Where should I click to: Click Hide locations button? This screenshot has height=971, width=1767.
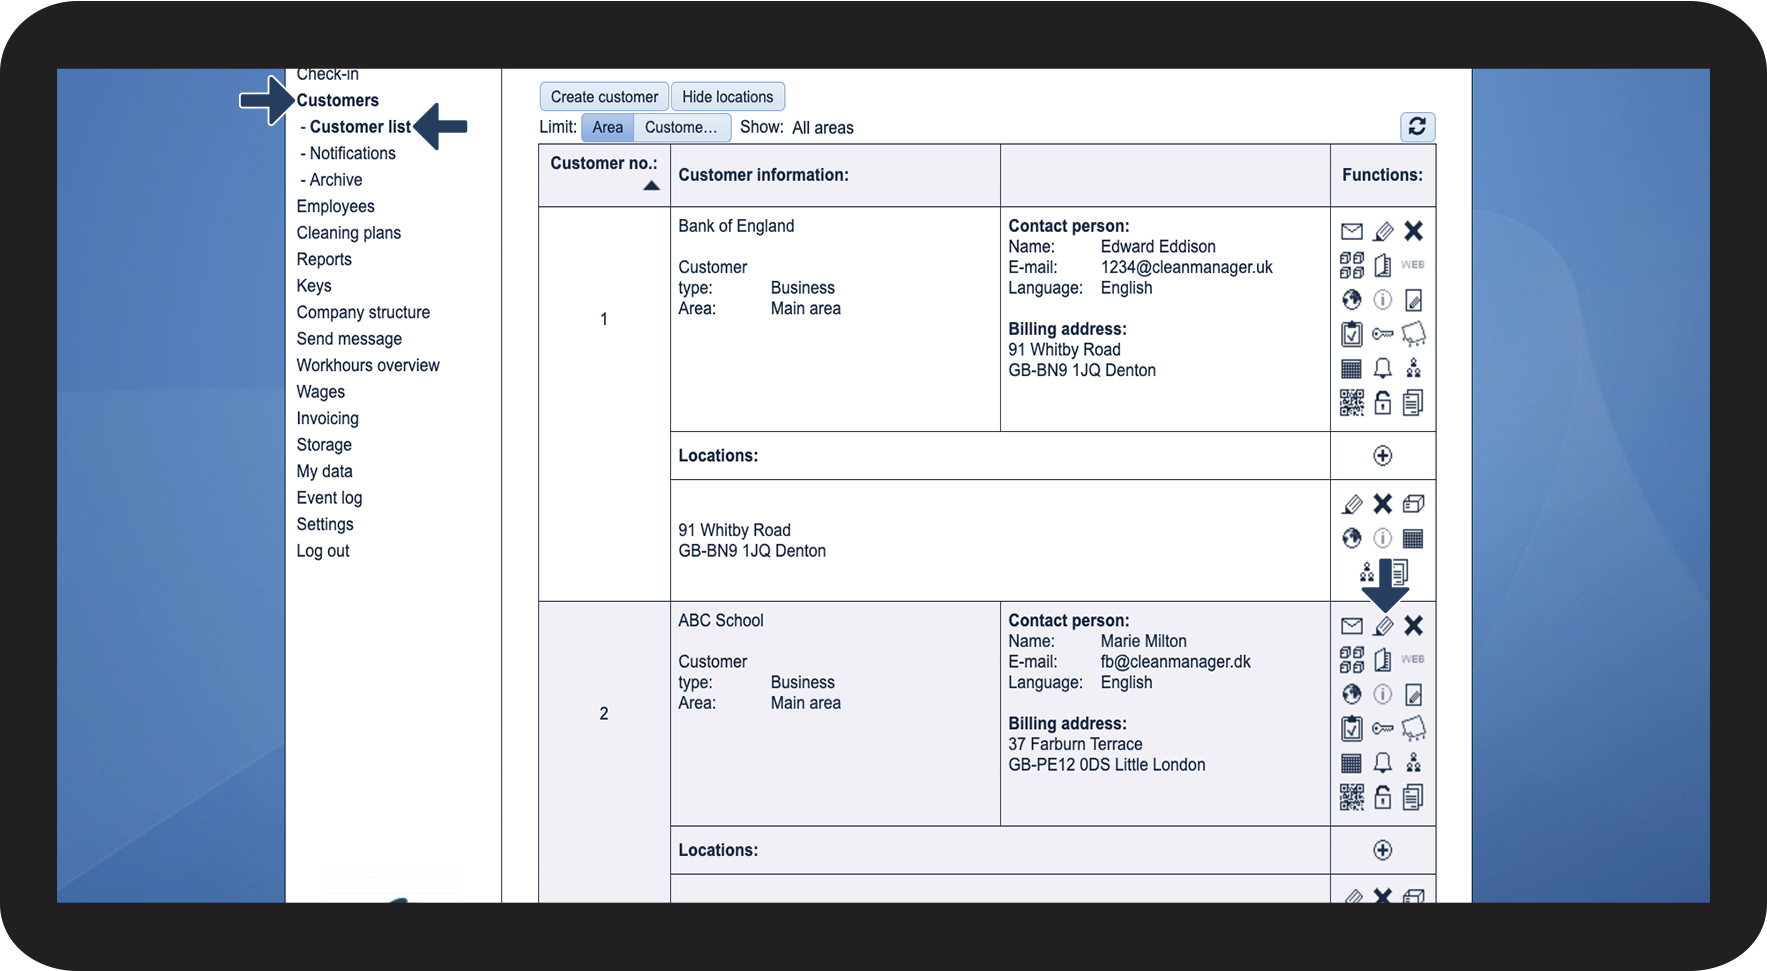[728, 97]
